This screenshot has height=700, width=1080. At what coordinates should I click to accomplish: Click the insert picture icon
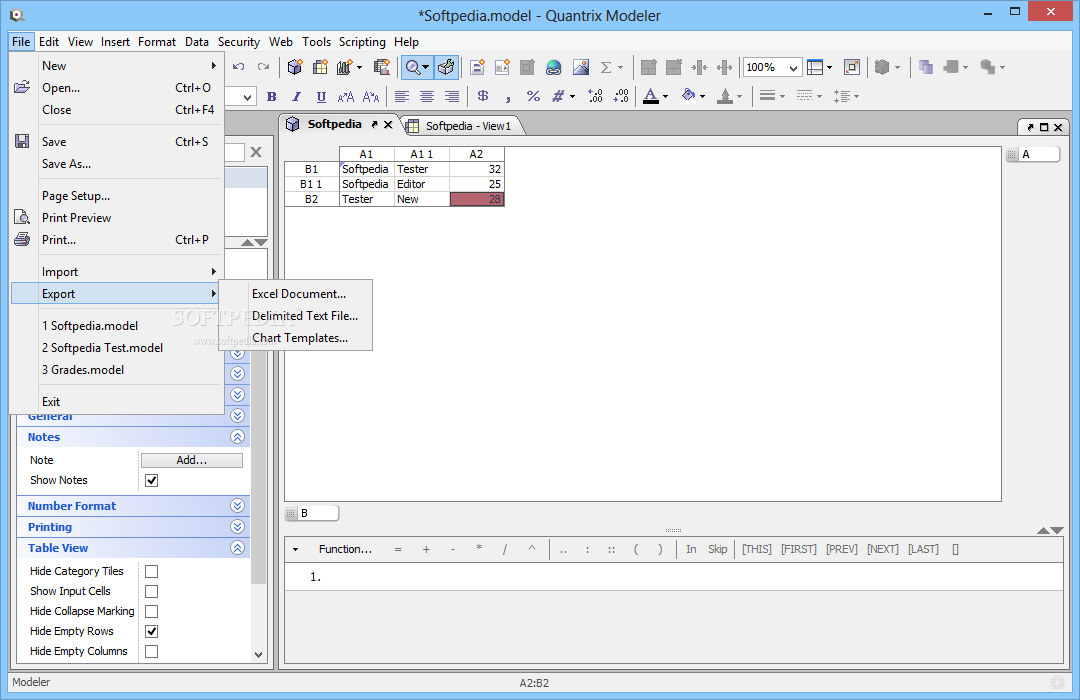581,67
